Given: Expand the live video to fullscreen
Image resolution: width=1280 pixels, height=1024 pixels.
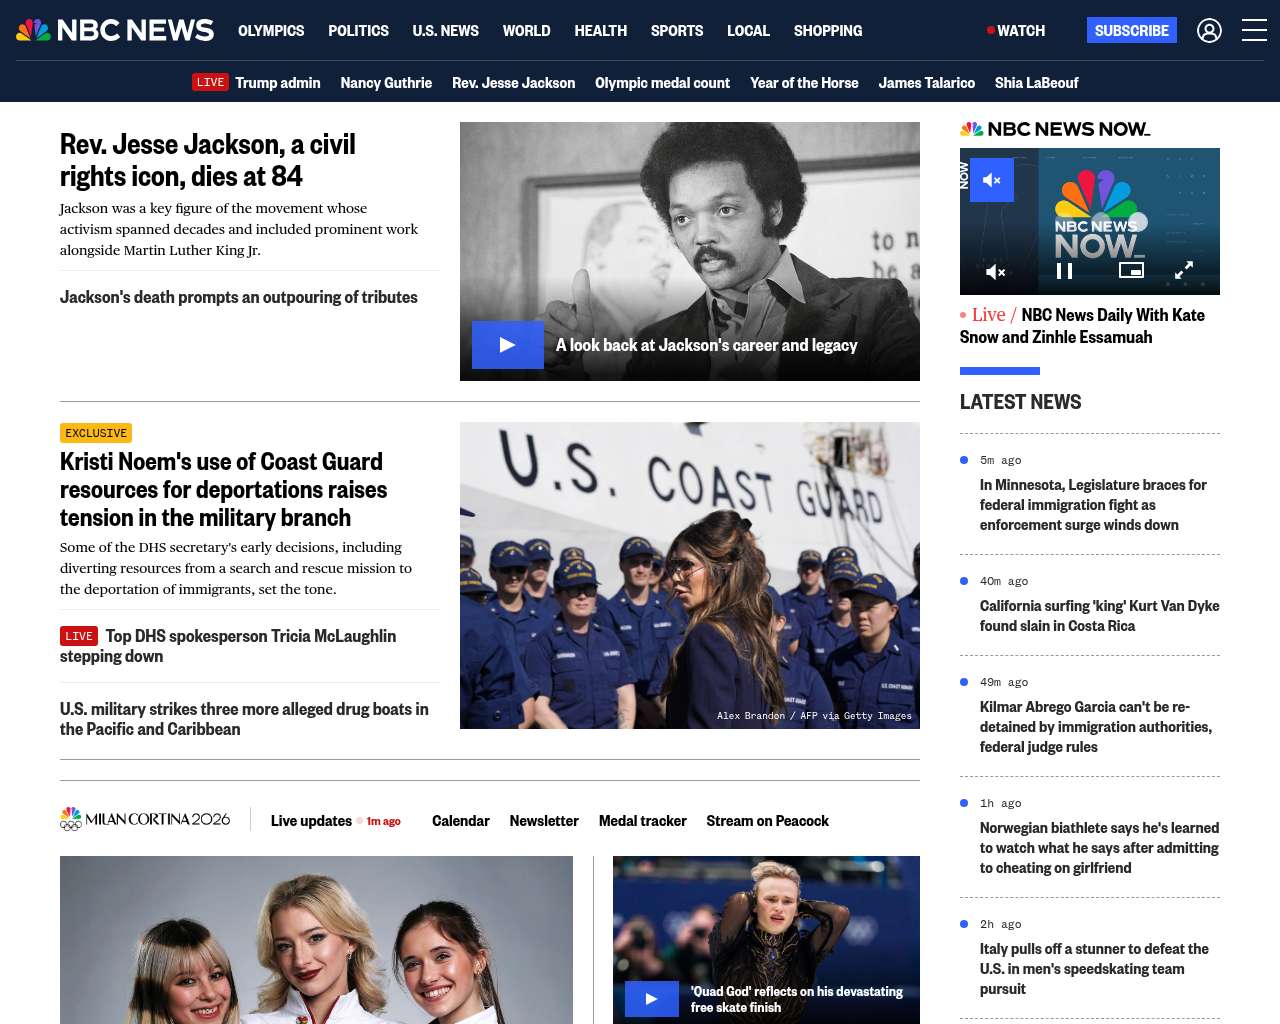Looking at the screenshot, I should [x=1184, y=270].
